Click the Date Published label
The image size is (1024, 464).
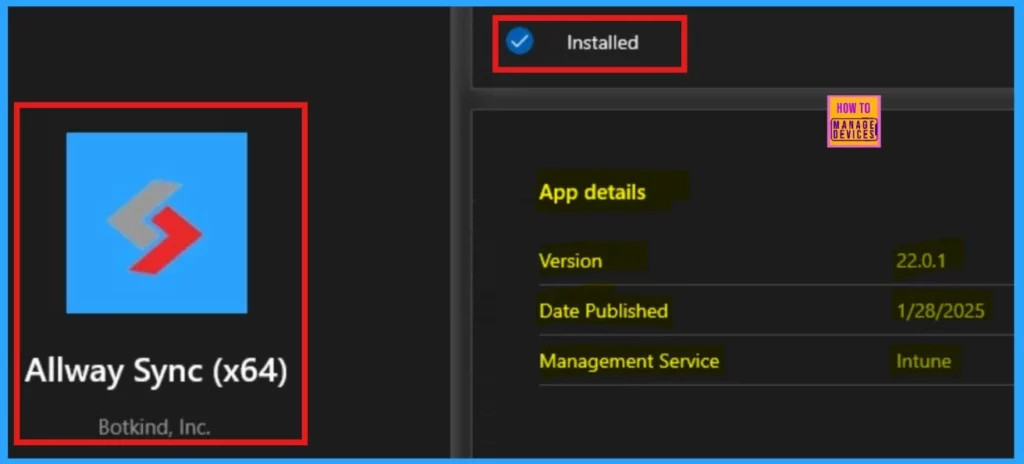pyautogui.click(x=603, y=310)
